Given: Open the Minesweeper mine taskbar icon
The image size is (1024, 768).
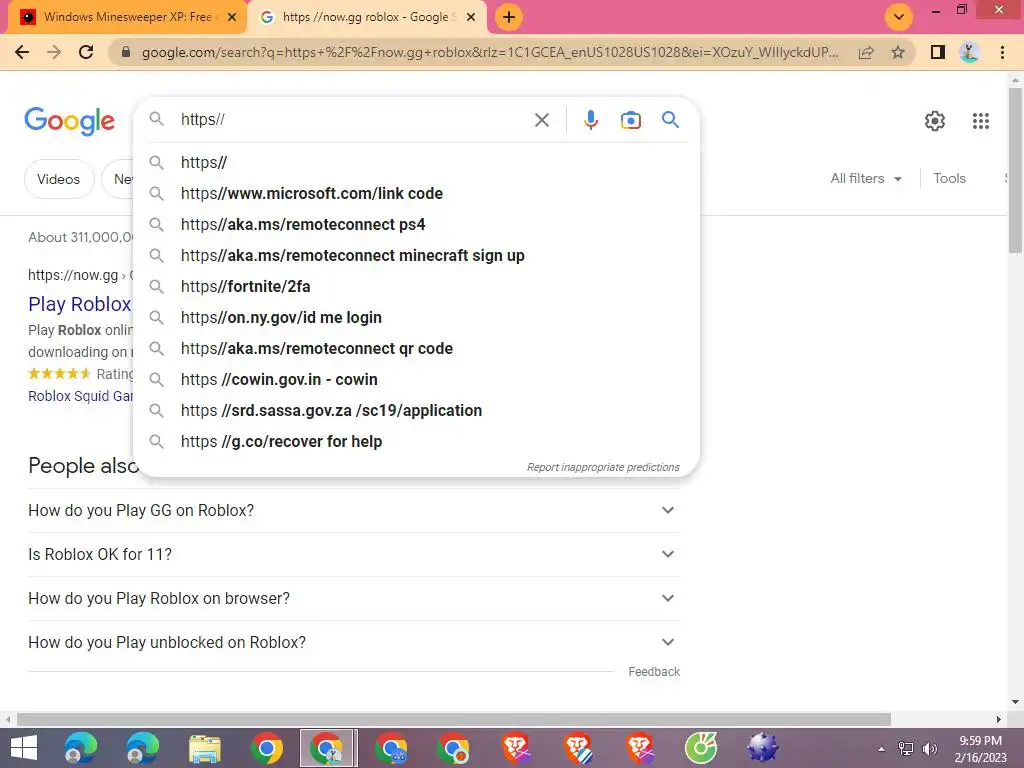Looking at the screenshot, I should click(763, 748).
